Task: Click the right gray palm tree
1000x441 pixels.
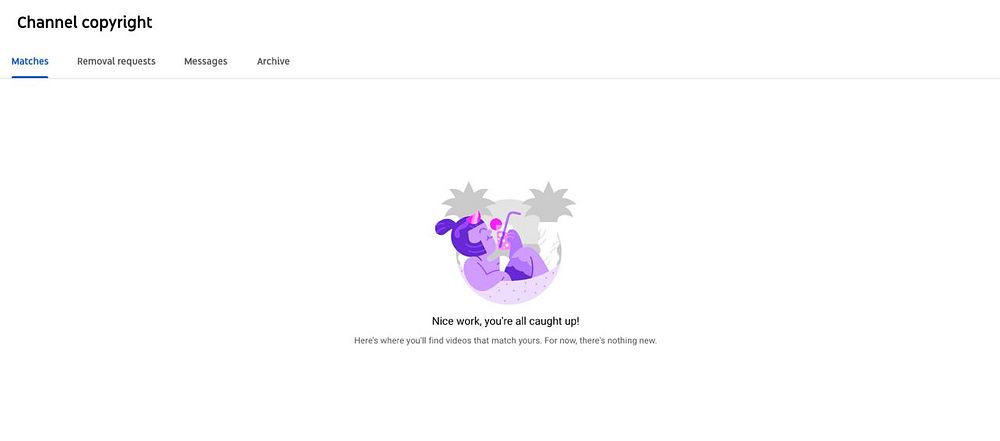Action: tap(548, 200)
